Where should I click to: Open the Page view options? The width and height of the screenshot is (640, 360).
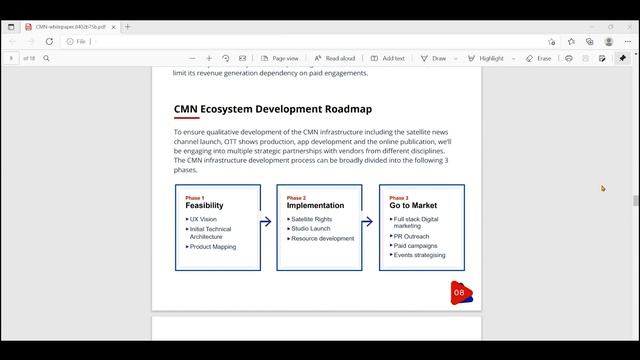[280, 58]
